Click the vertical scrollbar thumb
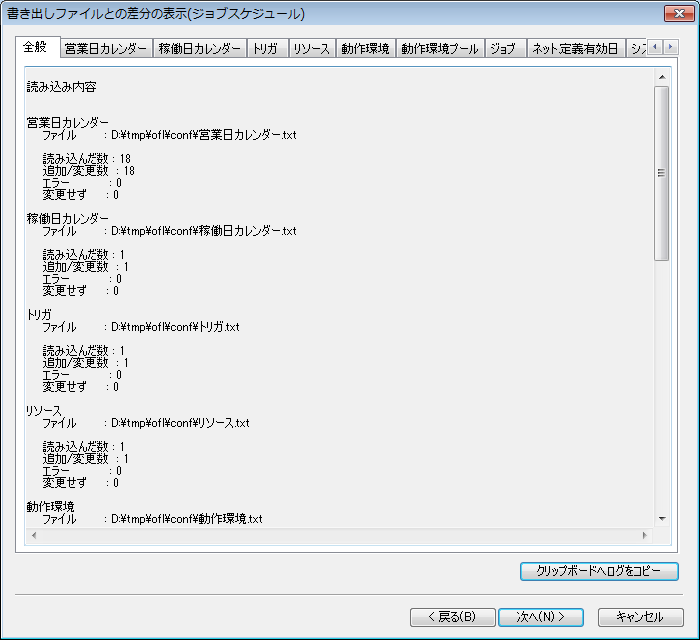Image resolution: width=700 pixels, height=640 pixels. click(662, 173)
